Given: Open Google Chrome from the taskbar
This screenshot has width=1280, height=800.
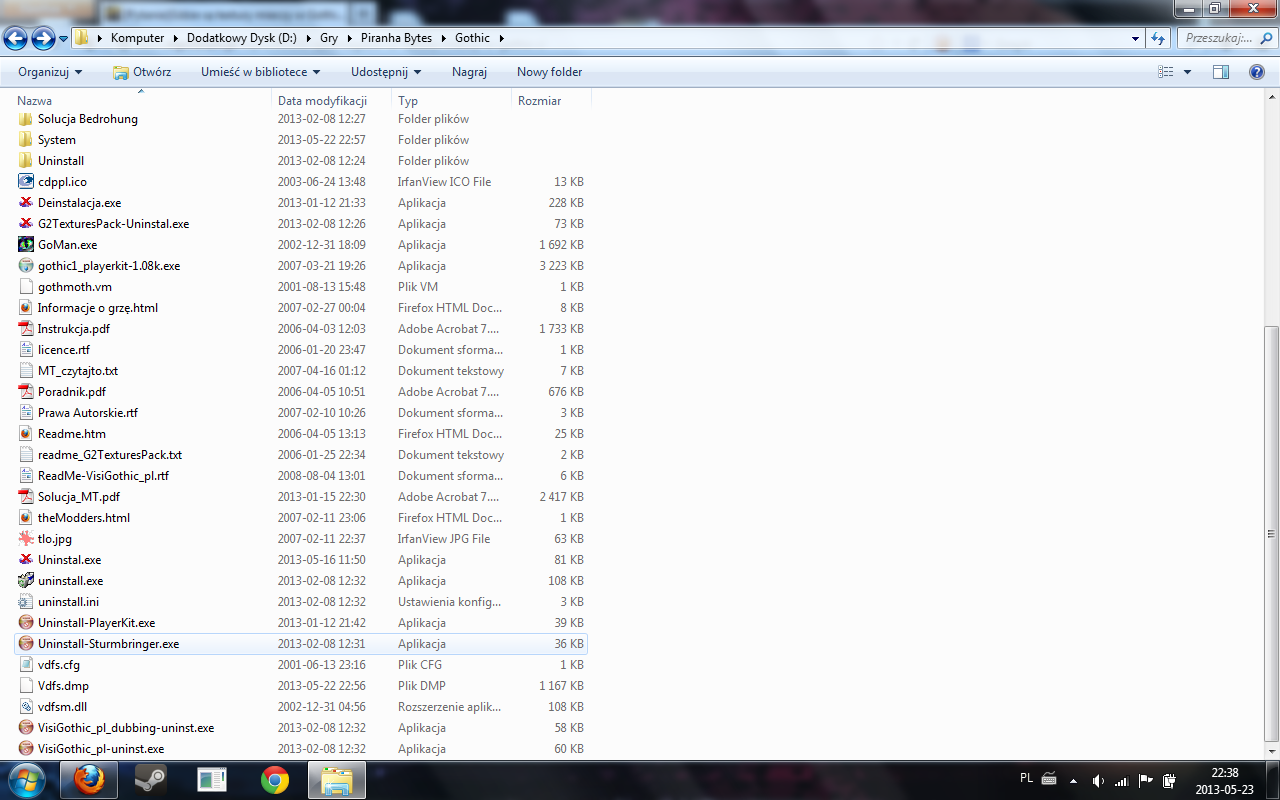Looking at the screenshot, I should pyautogui.click(x=275, y=780).
